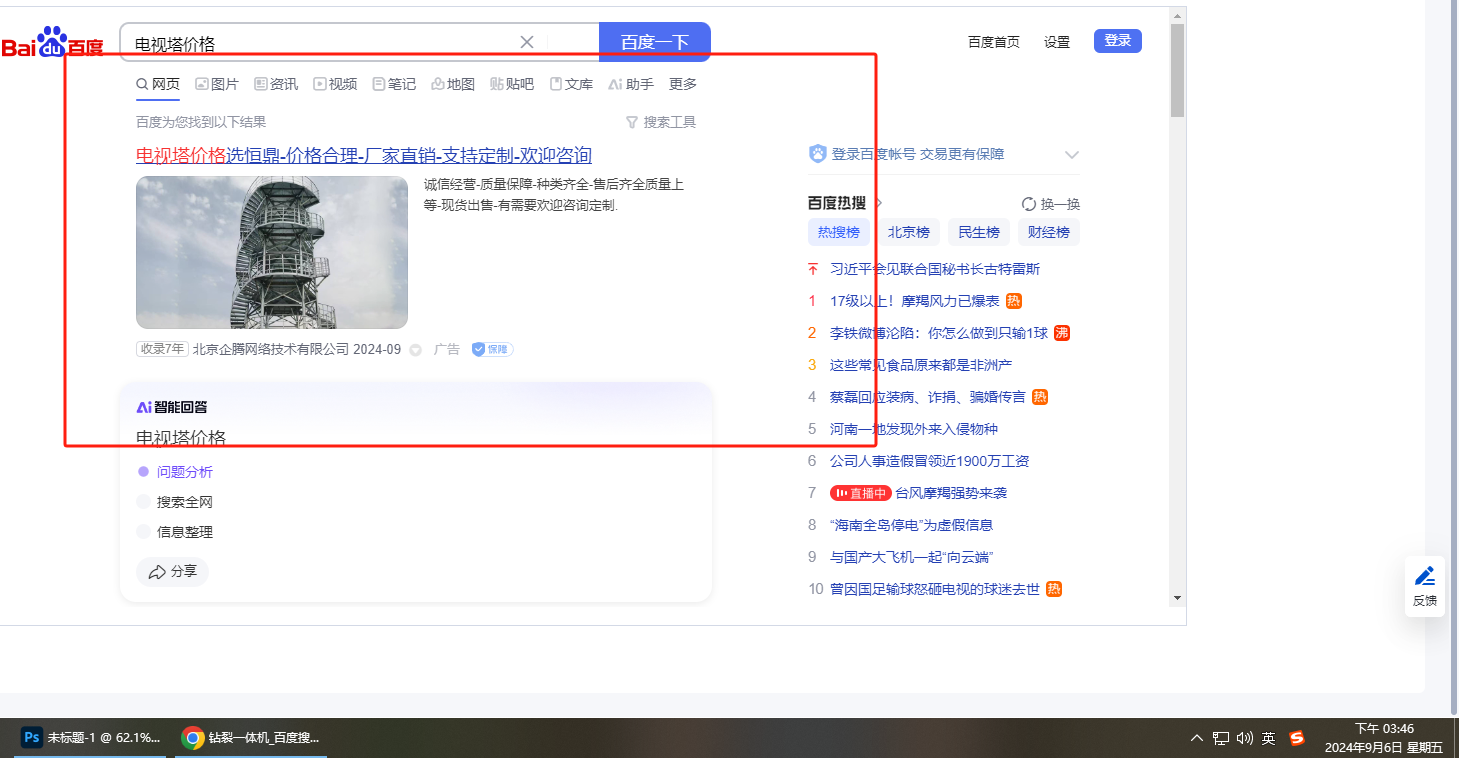This screenshot has width=1459, height=758.
Task: Open hot search 李铁微博沦陷
Action: coord(939,333)
